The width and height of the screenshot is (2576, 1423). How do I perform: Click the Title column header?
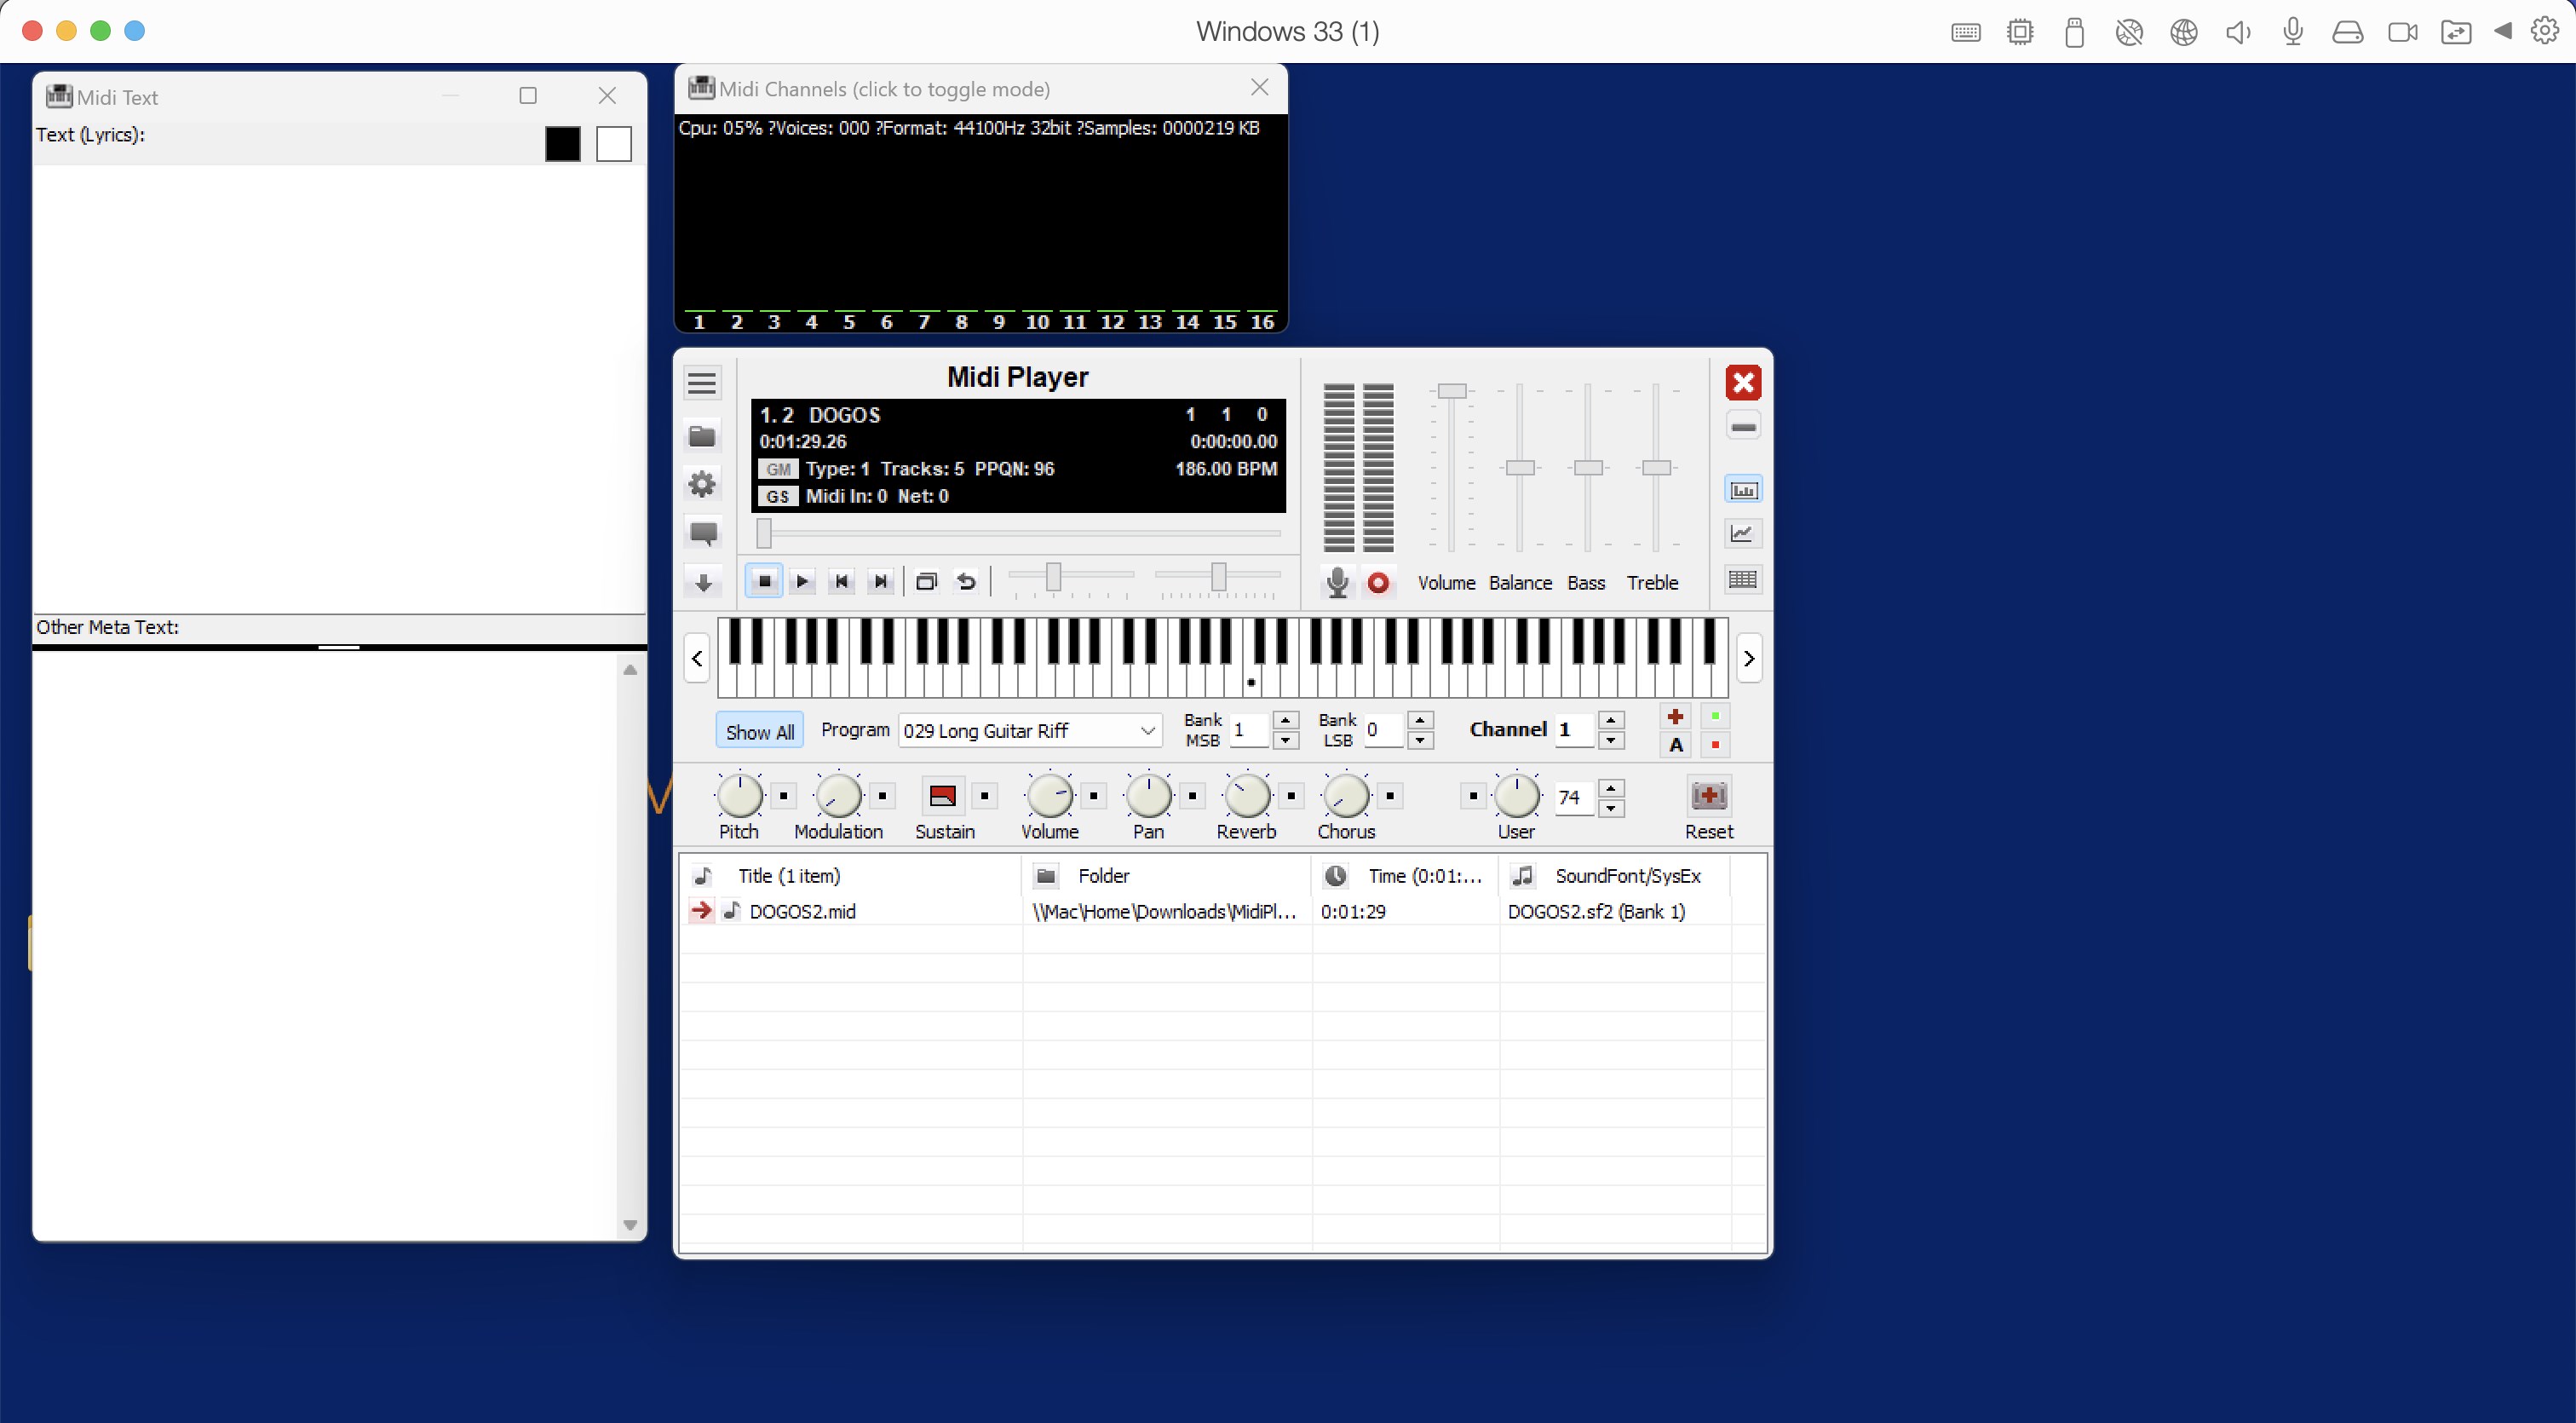tap(788, 876)
